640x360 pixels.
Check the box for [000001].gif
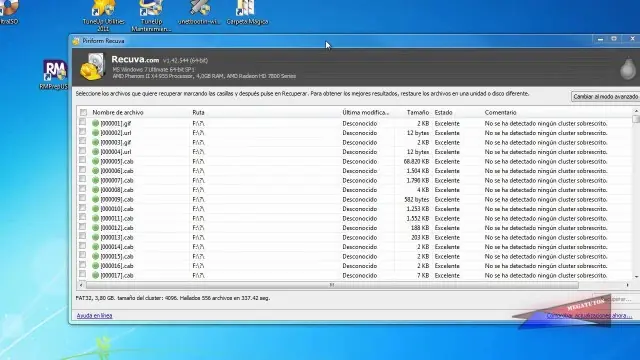pos(82,122)
